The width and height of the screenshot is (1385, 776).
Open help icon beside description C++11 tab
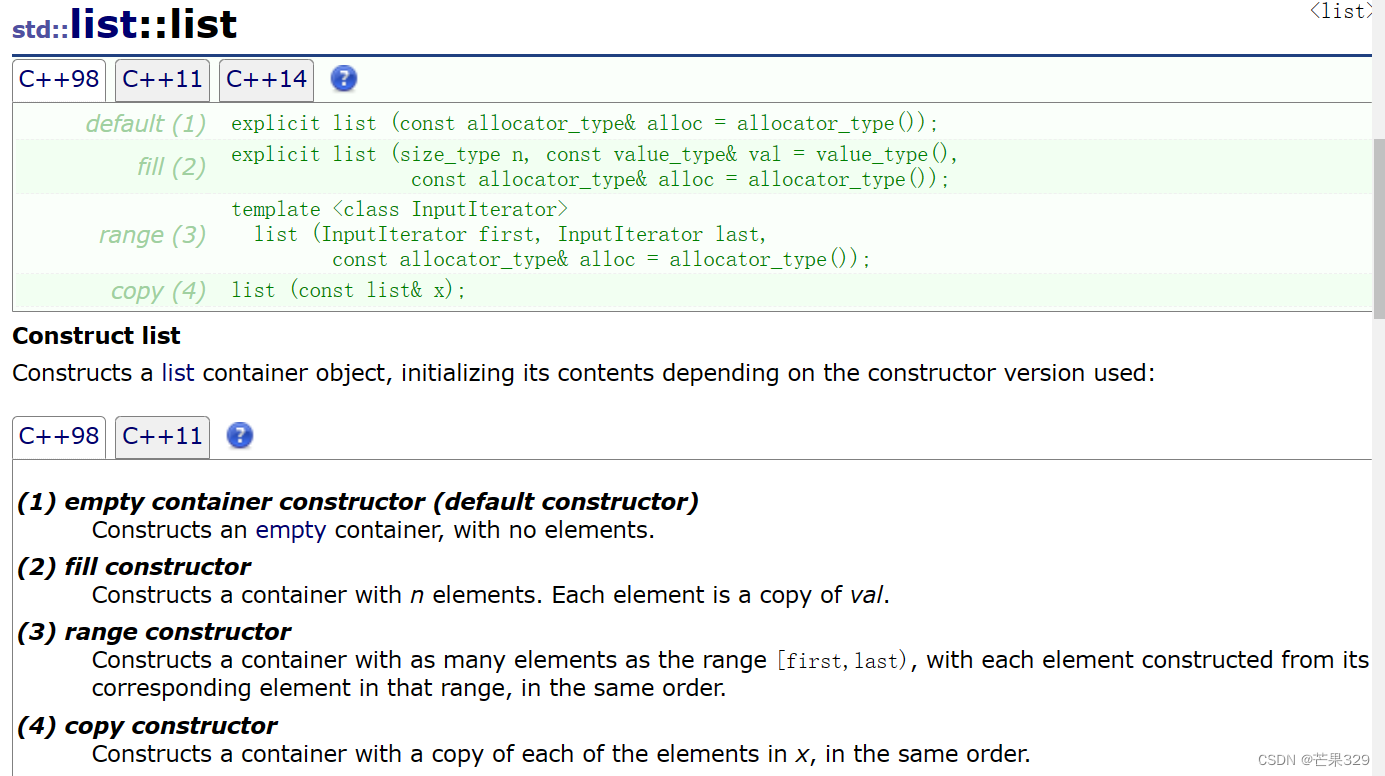(240, 436)
